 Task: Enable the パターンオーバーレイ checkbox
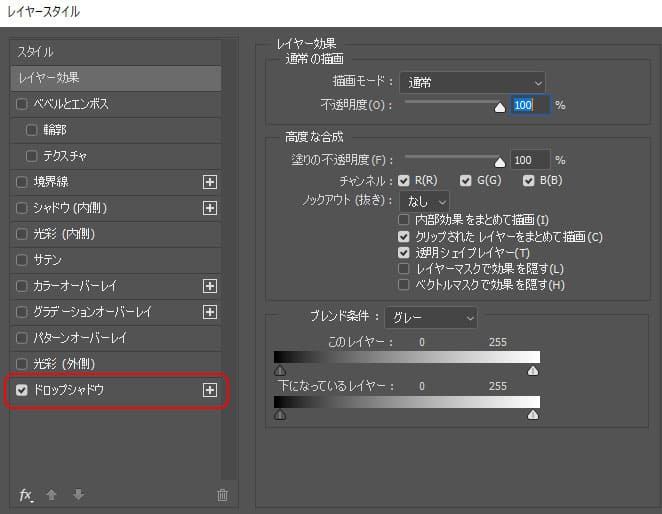point(22,338)
